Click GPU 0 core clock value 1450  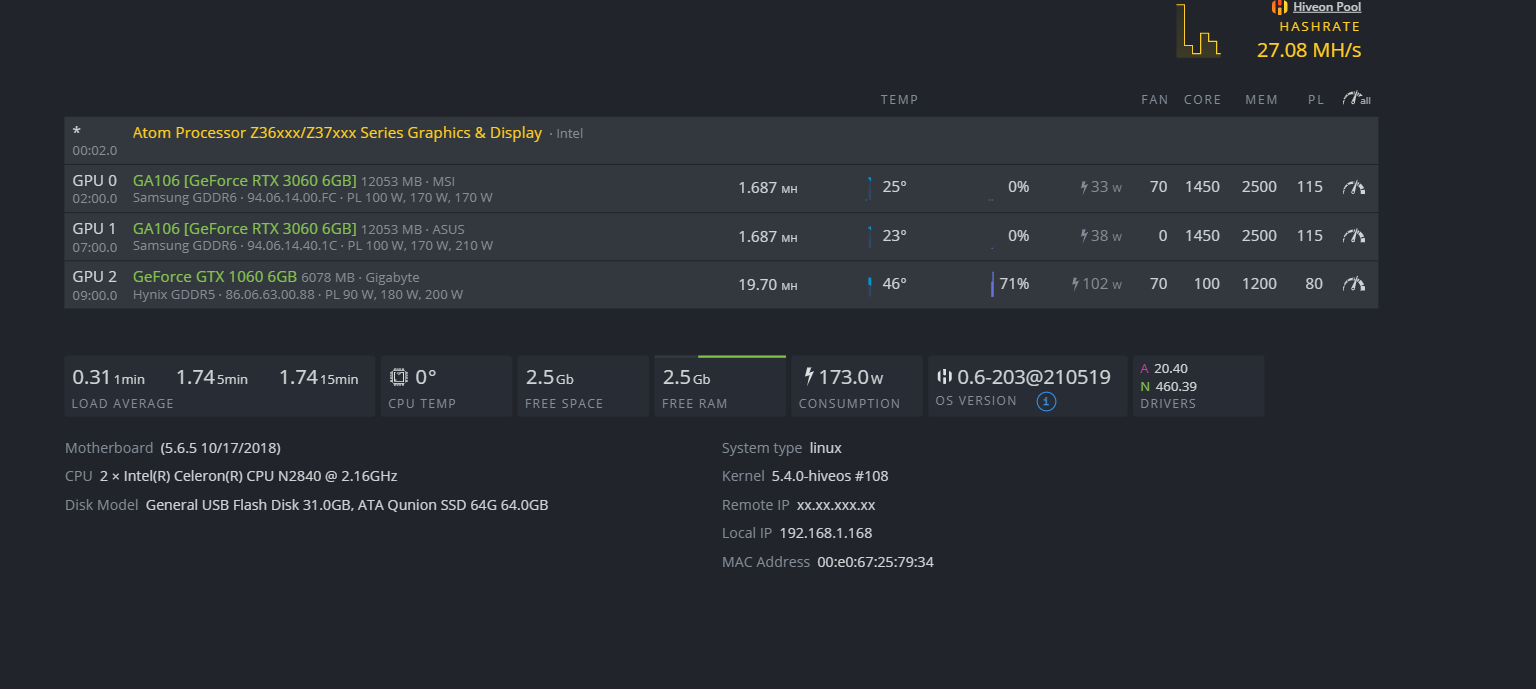point(1202,187)
